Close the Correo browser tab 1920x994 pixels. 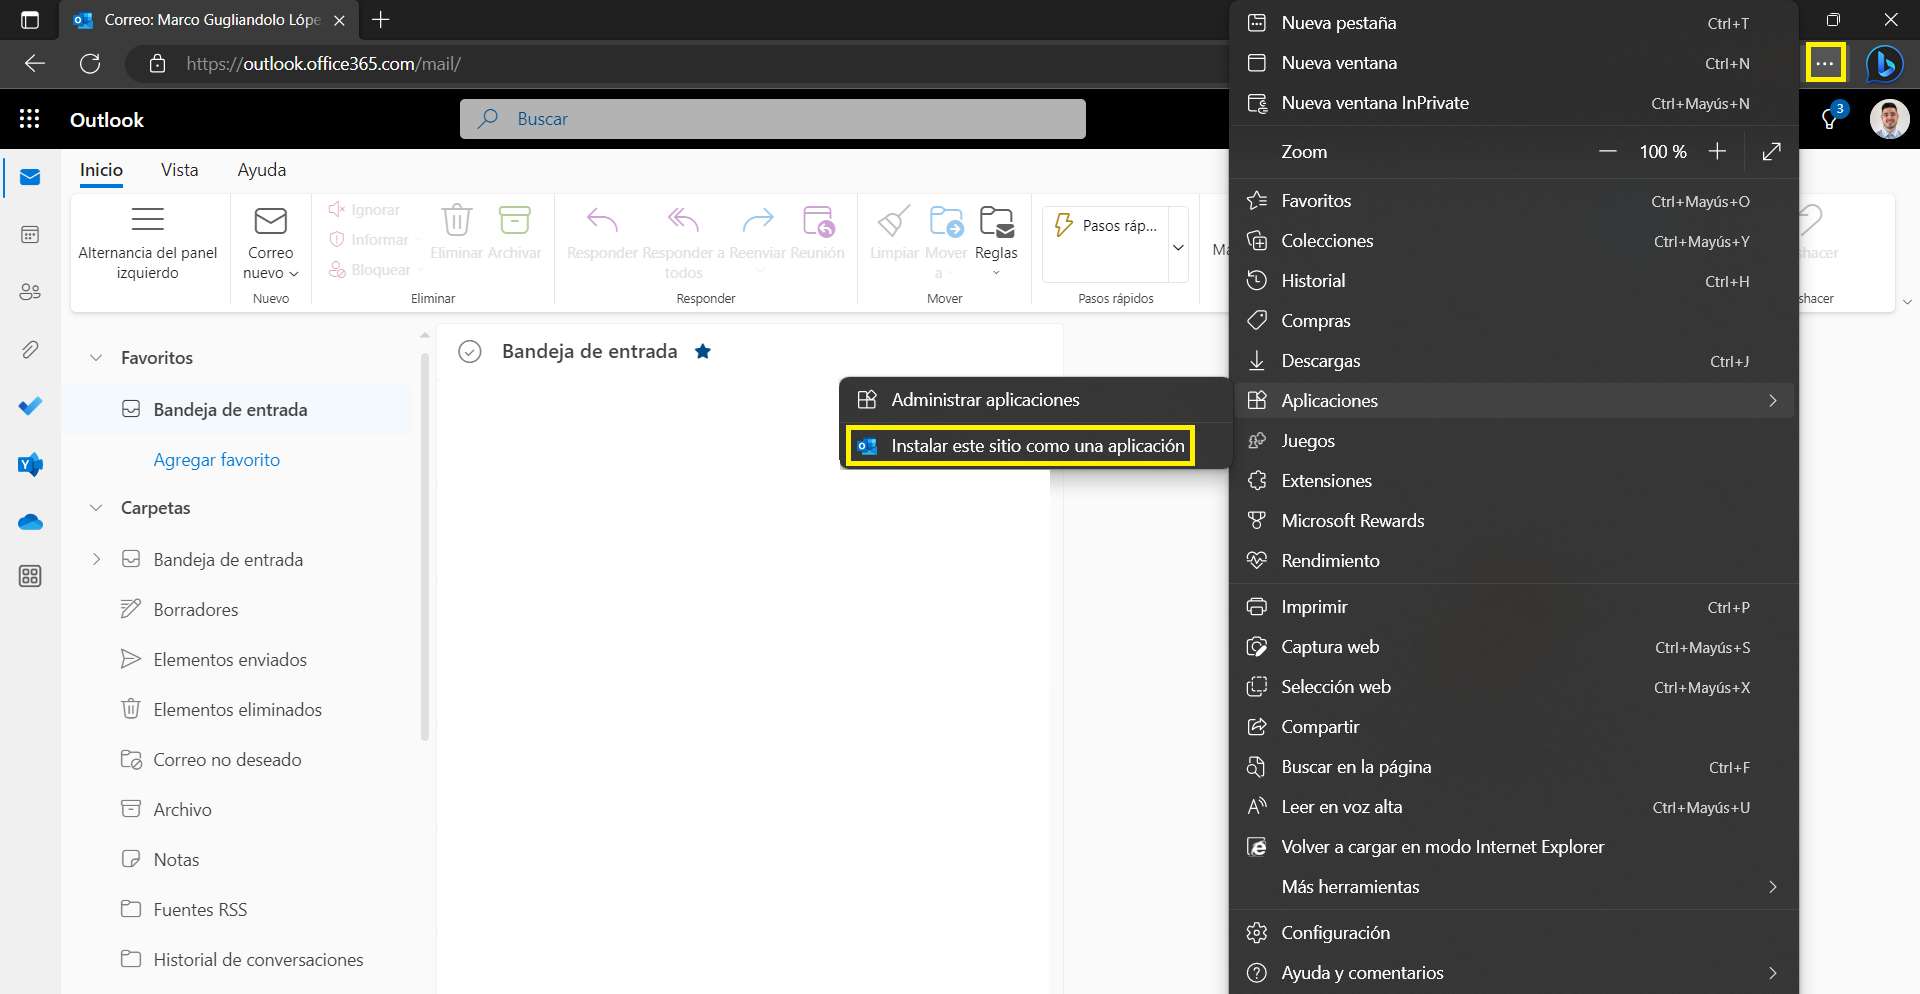coord(339,20)
